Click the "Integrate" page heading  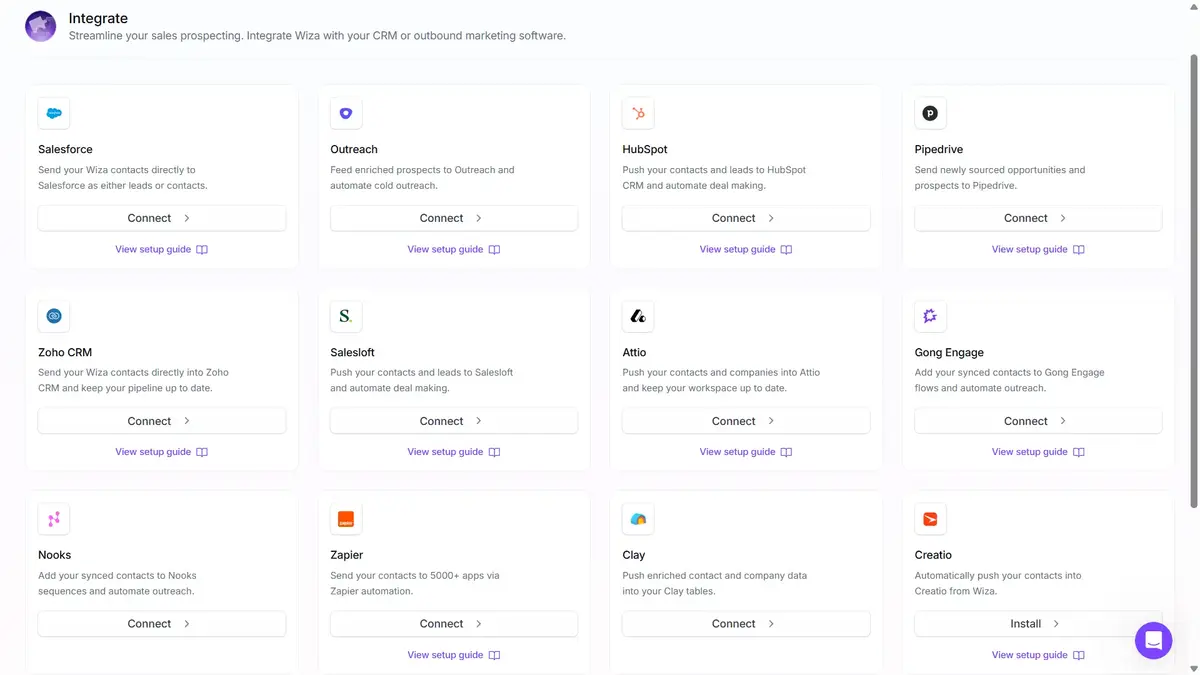(98, 18)
